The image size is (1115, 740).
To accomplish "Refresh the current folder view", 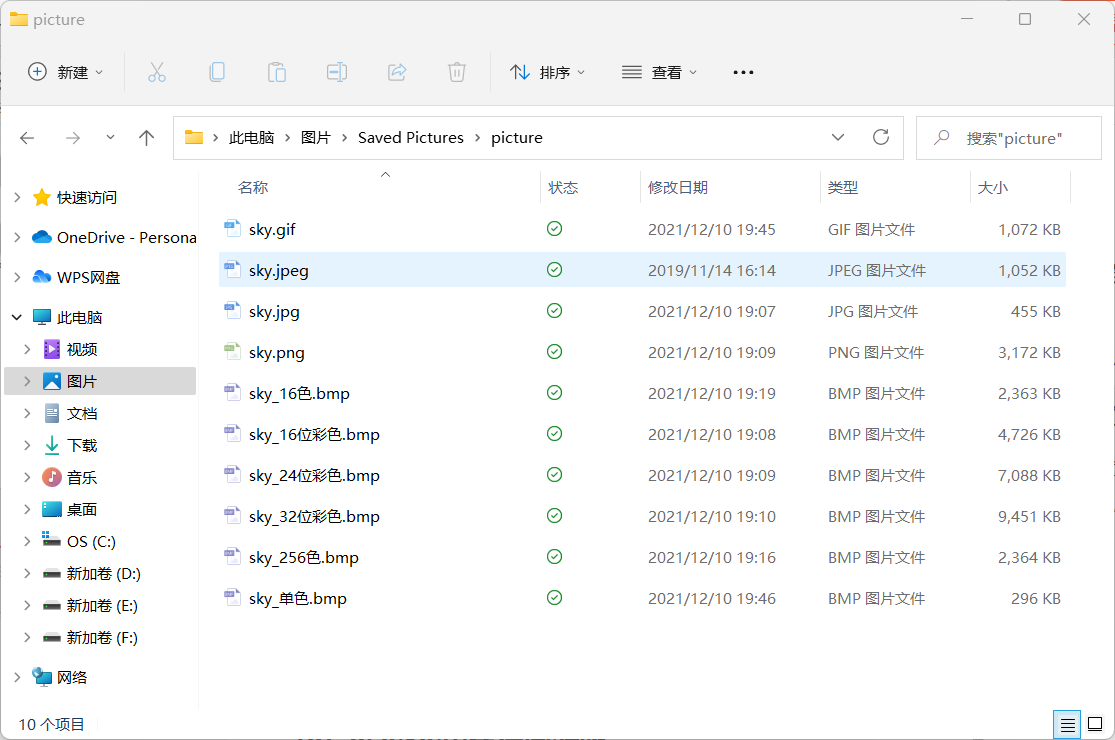I will pos(881,137).
